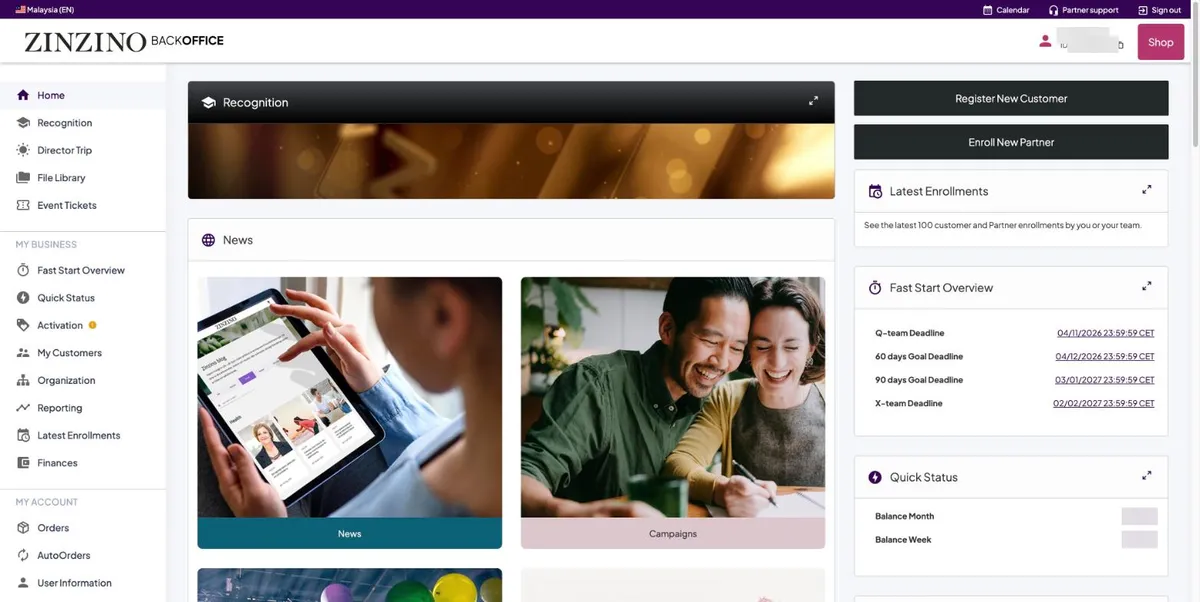Image resolution: width=1200 pixels, height=602 pixels.
Task: Click the golden Recognition banner image
Action: pyautogui.click(x=511, y=161)
